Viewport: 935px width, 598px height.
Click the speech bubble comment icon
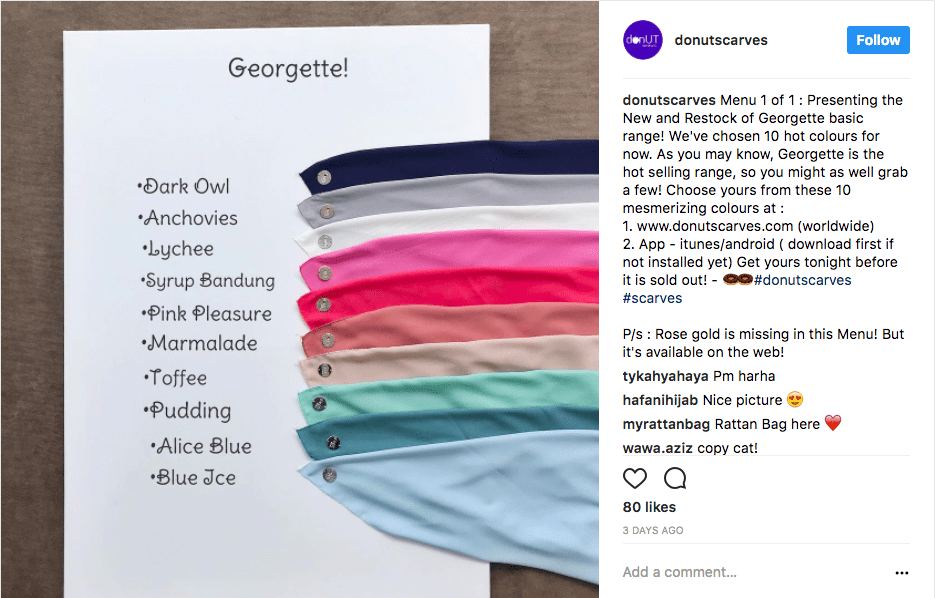[x=675, y=478]
